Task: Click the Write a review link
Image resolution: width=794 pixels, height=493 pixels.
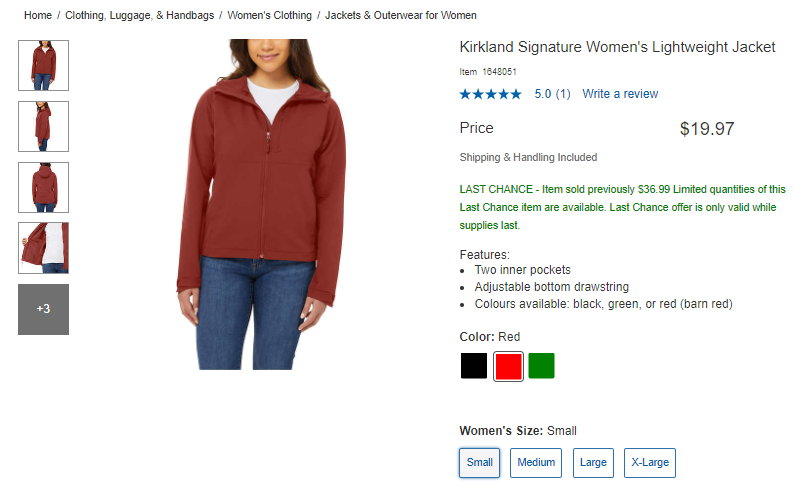Action: coord(620,94)
